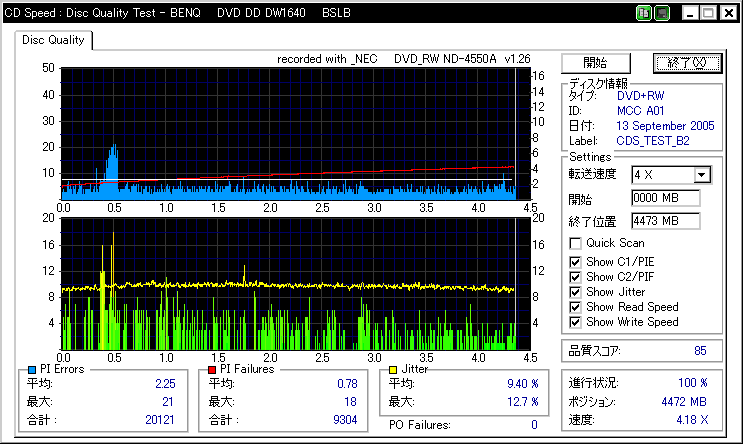Image resolution: width=743 pixels, height=444 pixels.
Task: Open the 転送速度 speed dropdown
Action: [x=701, y=175]
